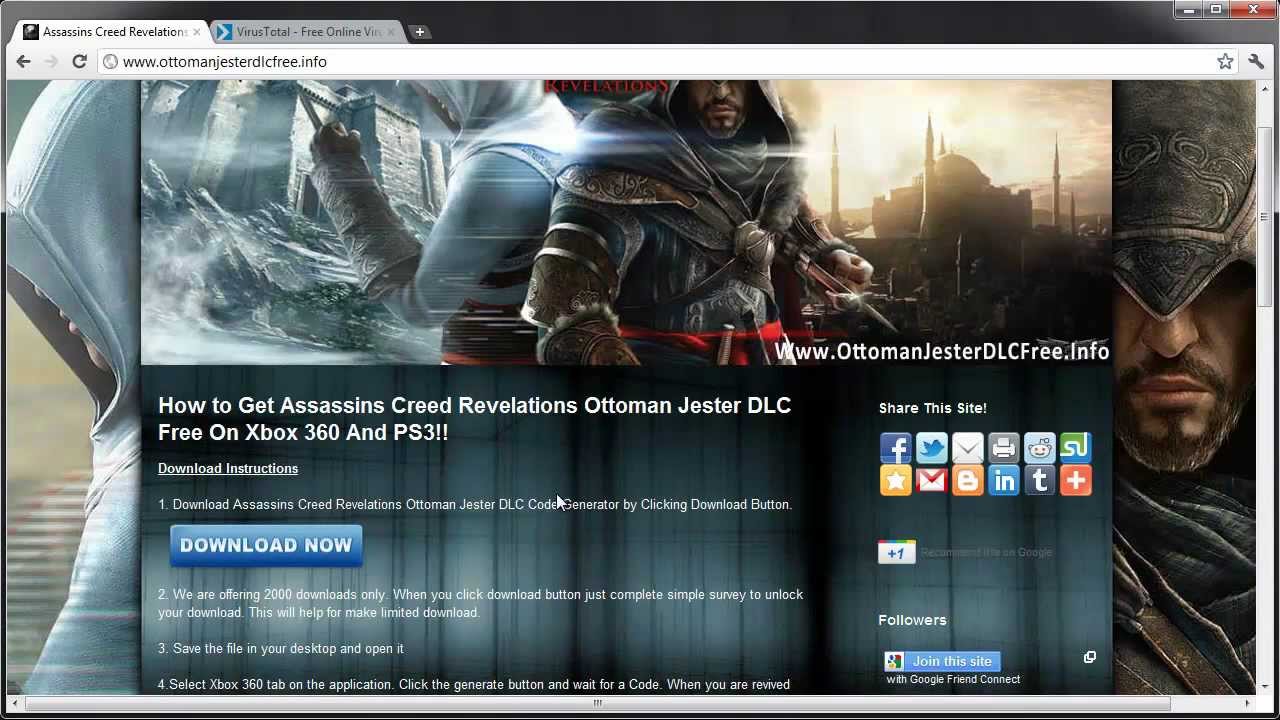Image resolution: width=1280 pixels, height=720 pixels.
Task: Click the orange star favorites icon
Action: 896,481
